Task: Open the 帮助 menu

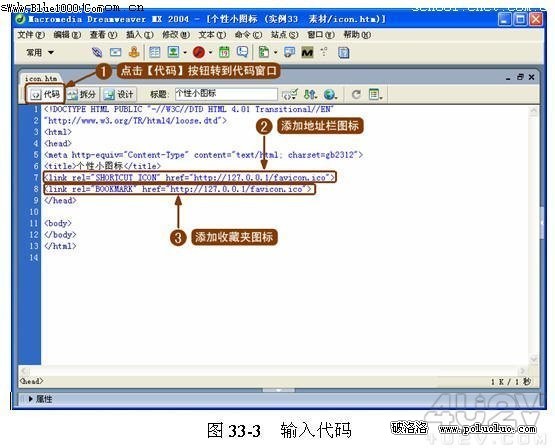Action: [357, 35]
